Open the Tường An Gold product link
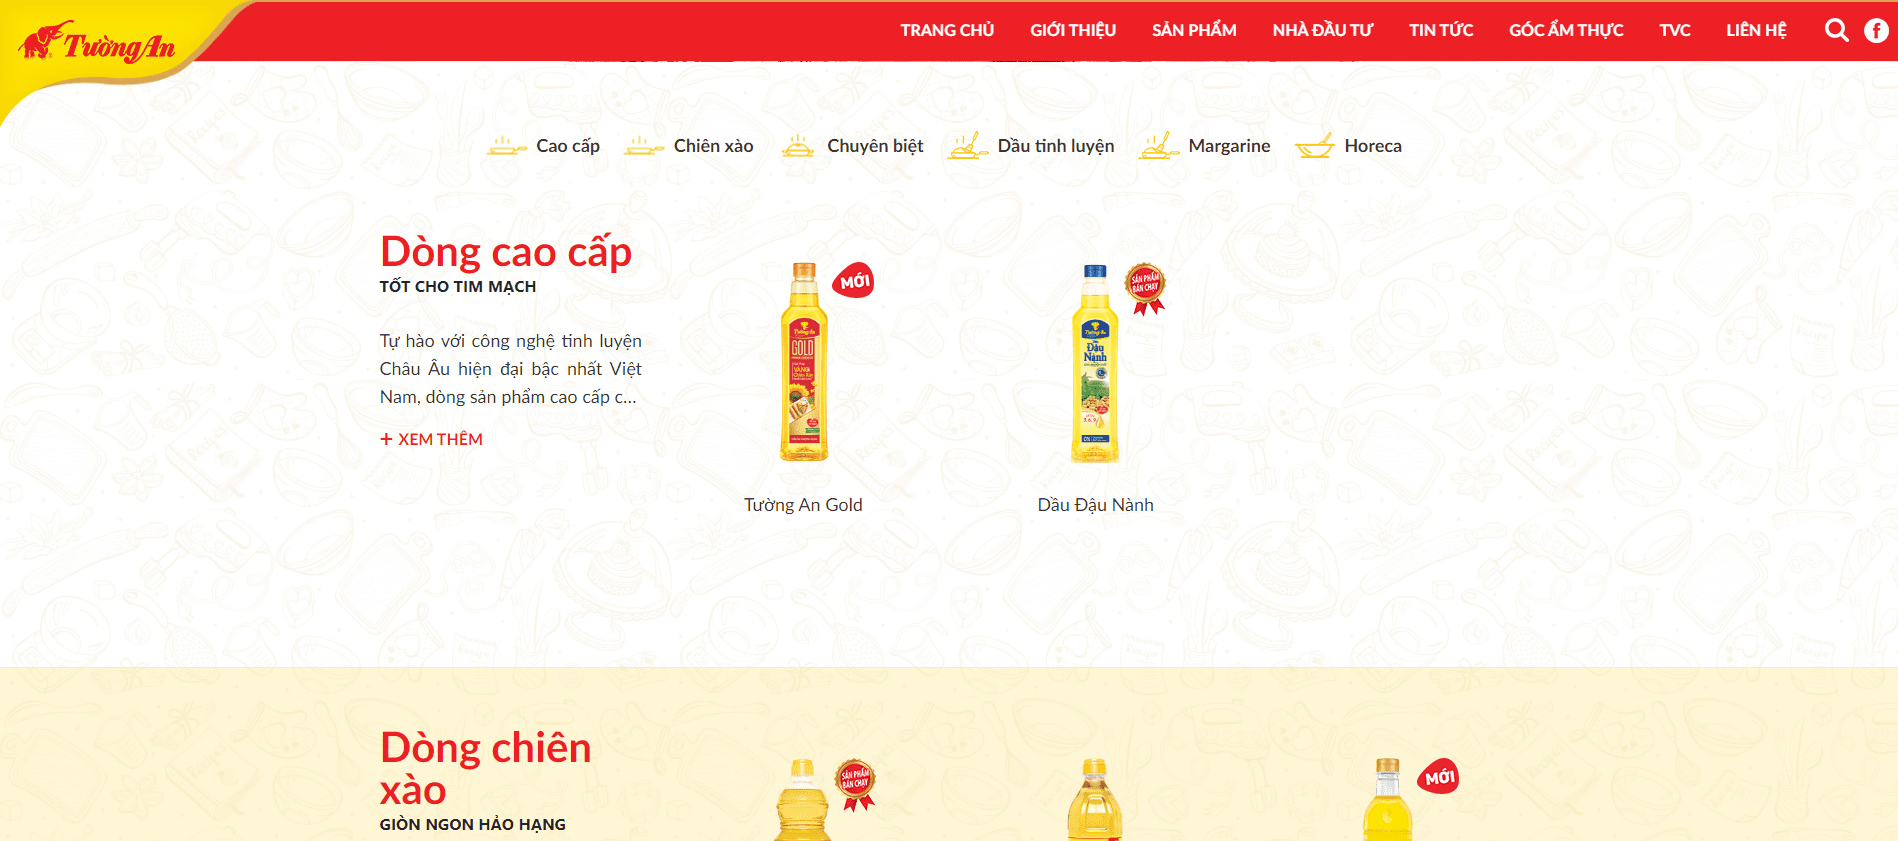Screen dimensions: 1898x841 803,505
